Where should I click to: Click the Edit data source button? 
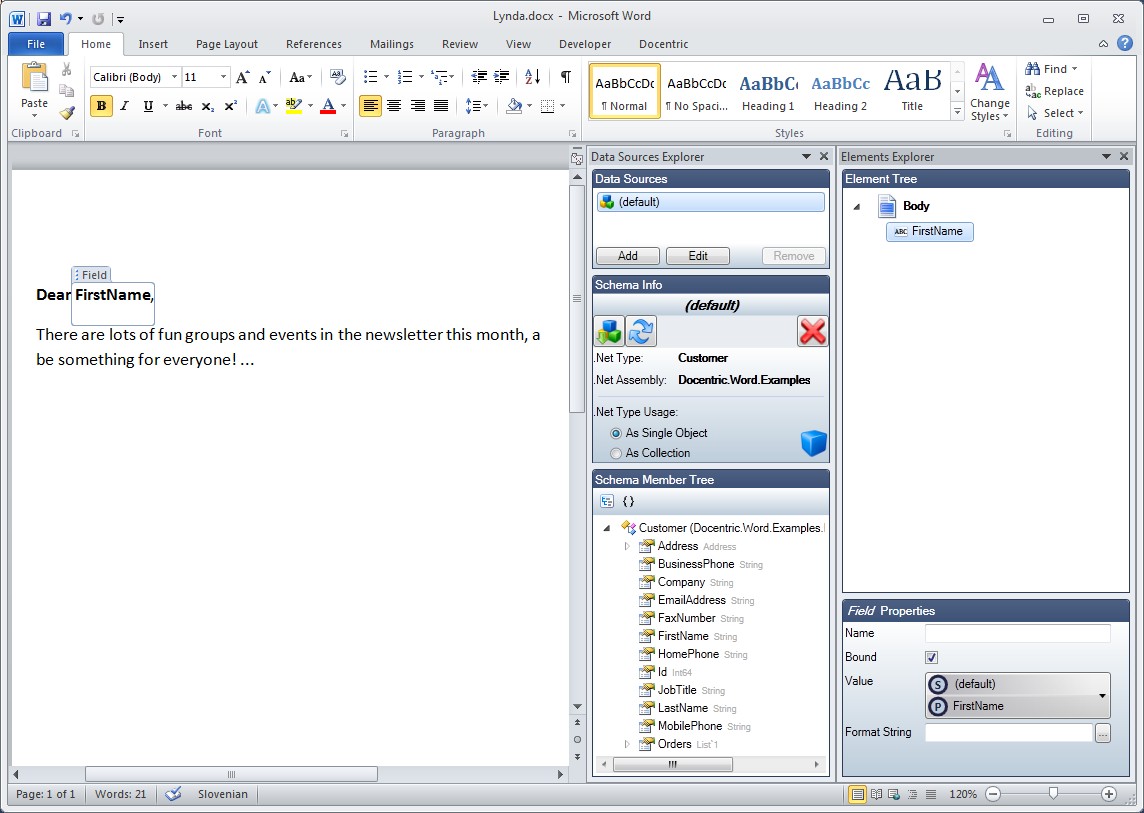coord(697,256)
